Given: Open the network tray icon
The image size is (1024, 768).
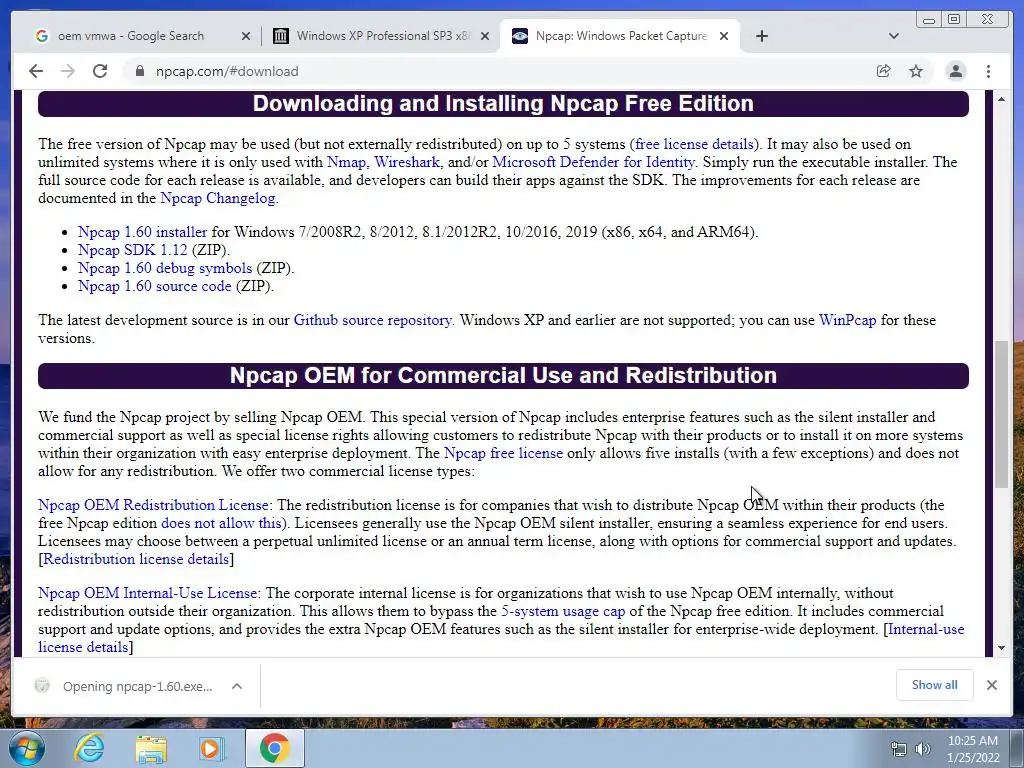Looking at the screenshot, I should 899,749.
